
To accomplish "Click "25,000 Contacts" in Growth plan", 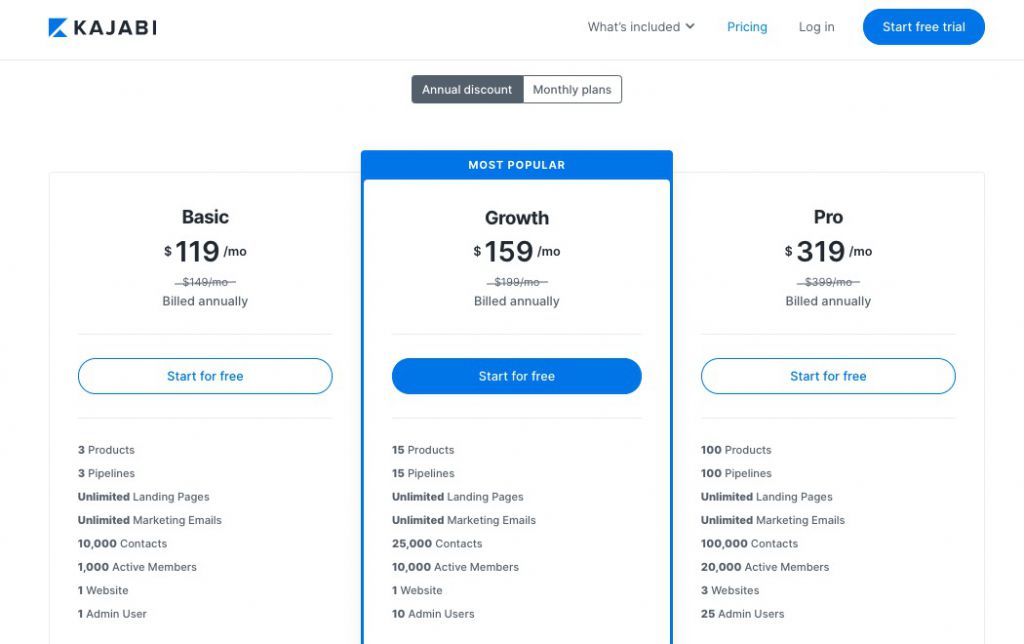I will [437, 543].
